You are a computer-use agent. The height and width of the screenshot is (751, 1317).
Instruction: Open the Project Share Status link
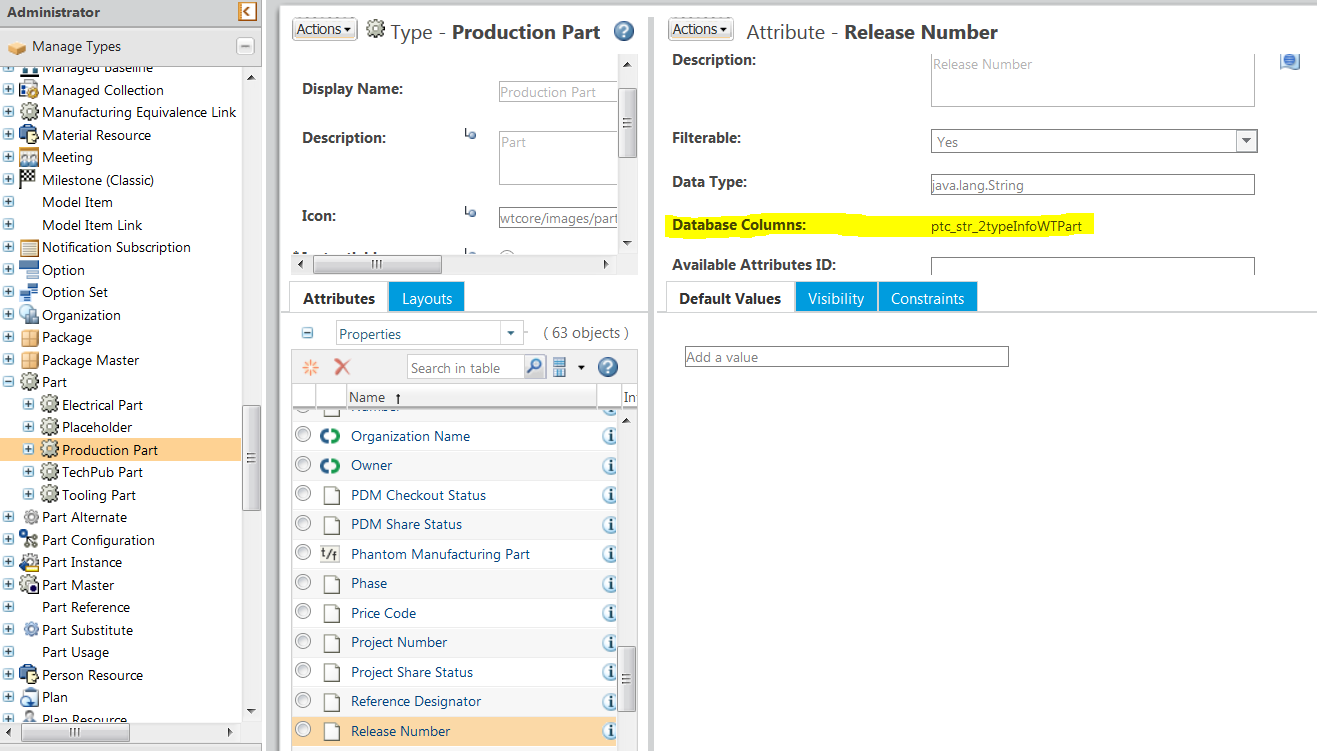(412, 672)
